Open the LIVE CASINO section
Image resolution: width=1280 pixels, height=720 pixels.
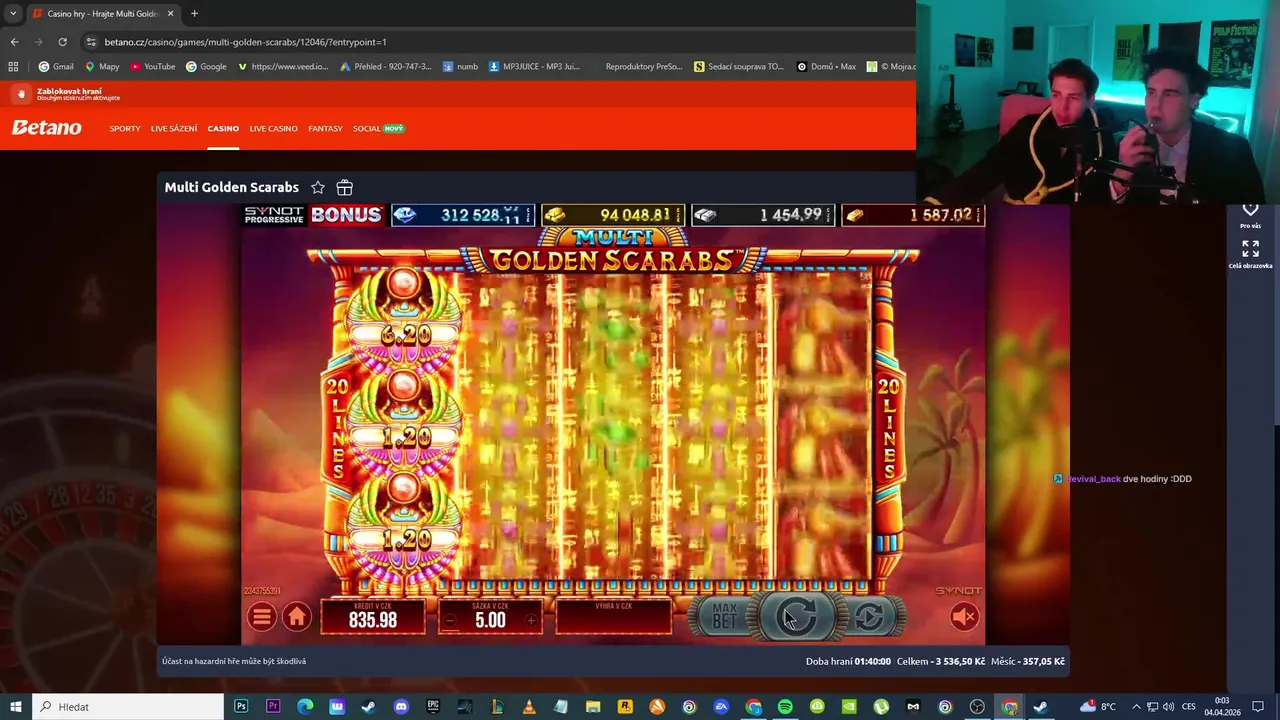coord(273,128)
